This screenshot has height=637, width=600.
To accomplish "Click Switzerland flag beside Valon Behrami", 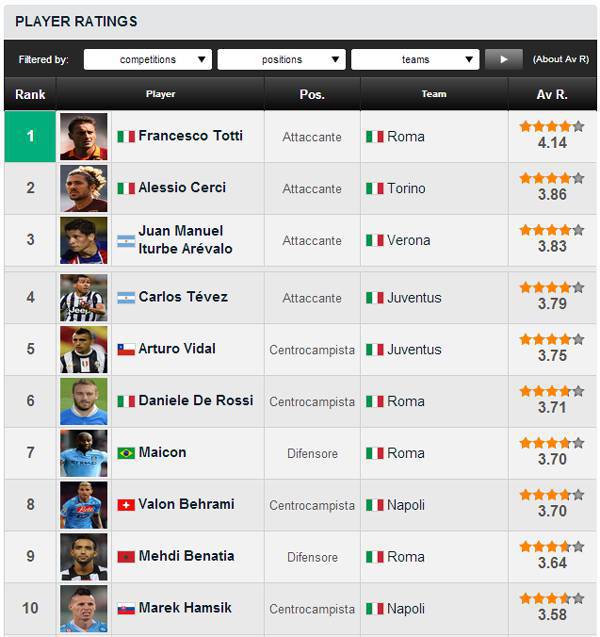I will click(126, 505).
